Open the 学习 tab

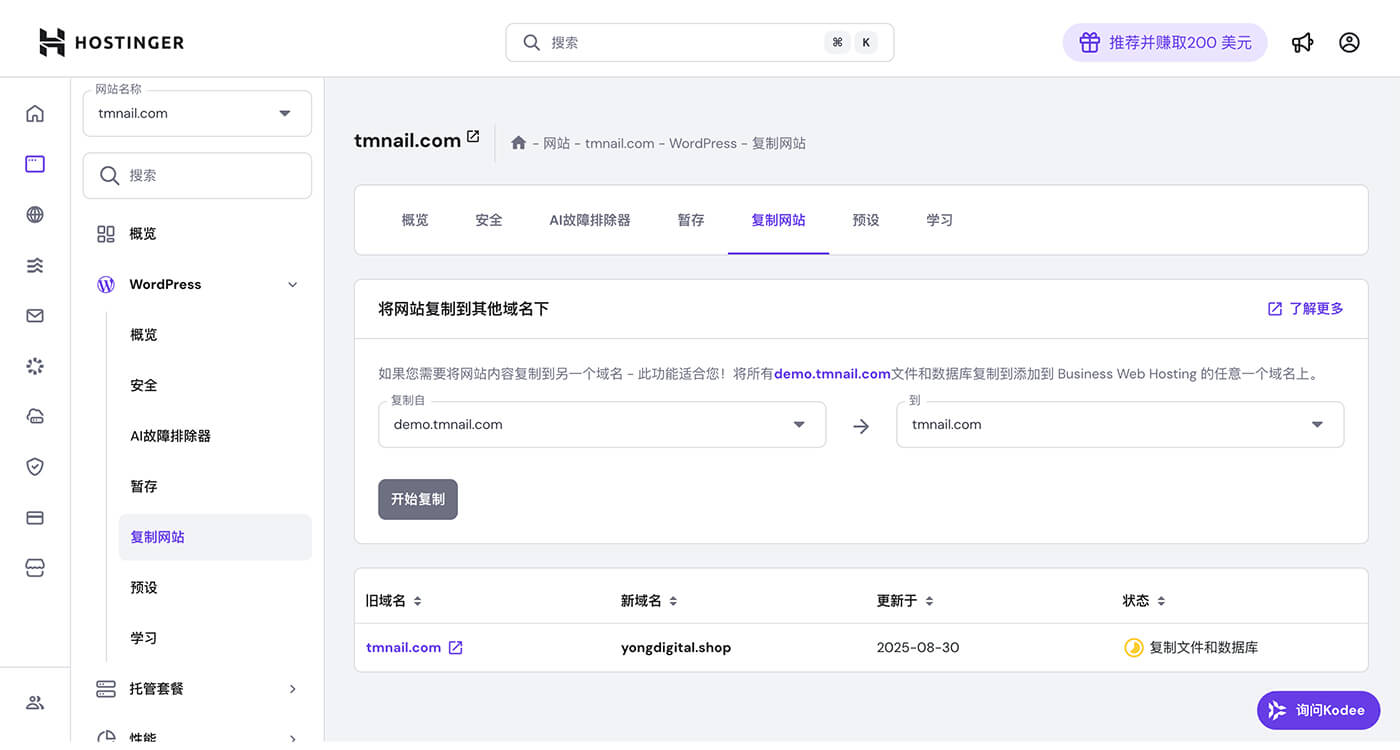tap(940, 220)
